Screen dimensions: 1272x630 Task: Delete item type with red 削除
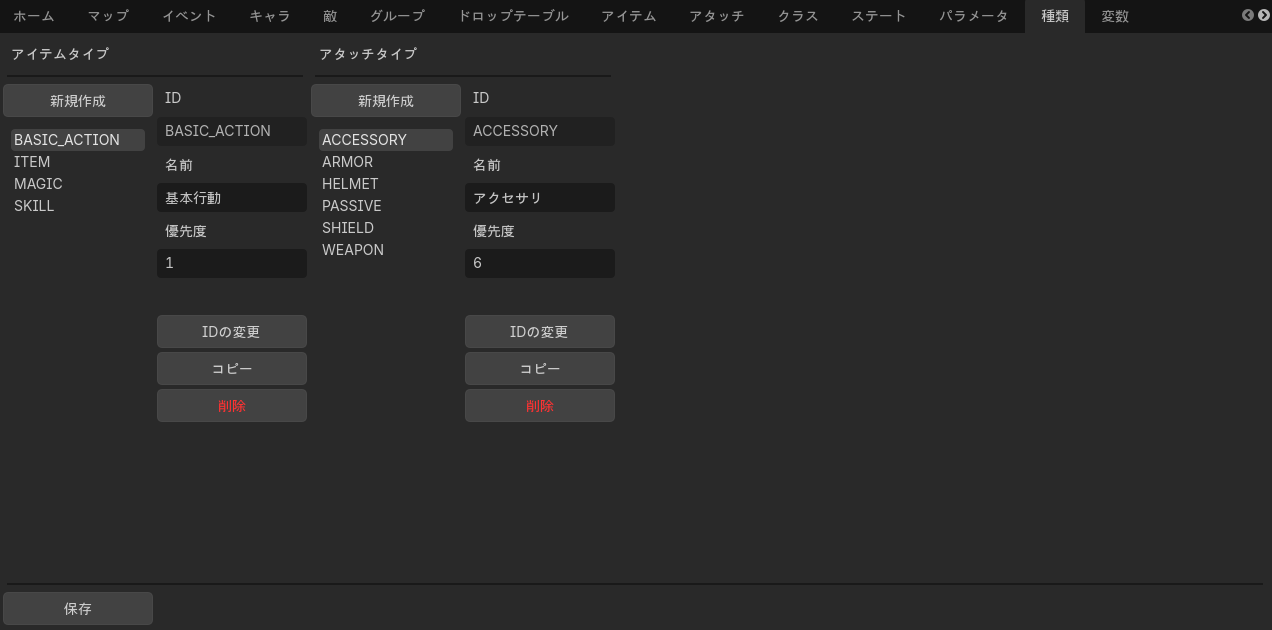[x=232, y=406]
